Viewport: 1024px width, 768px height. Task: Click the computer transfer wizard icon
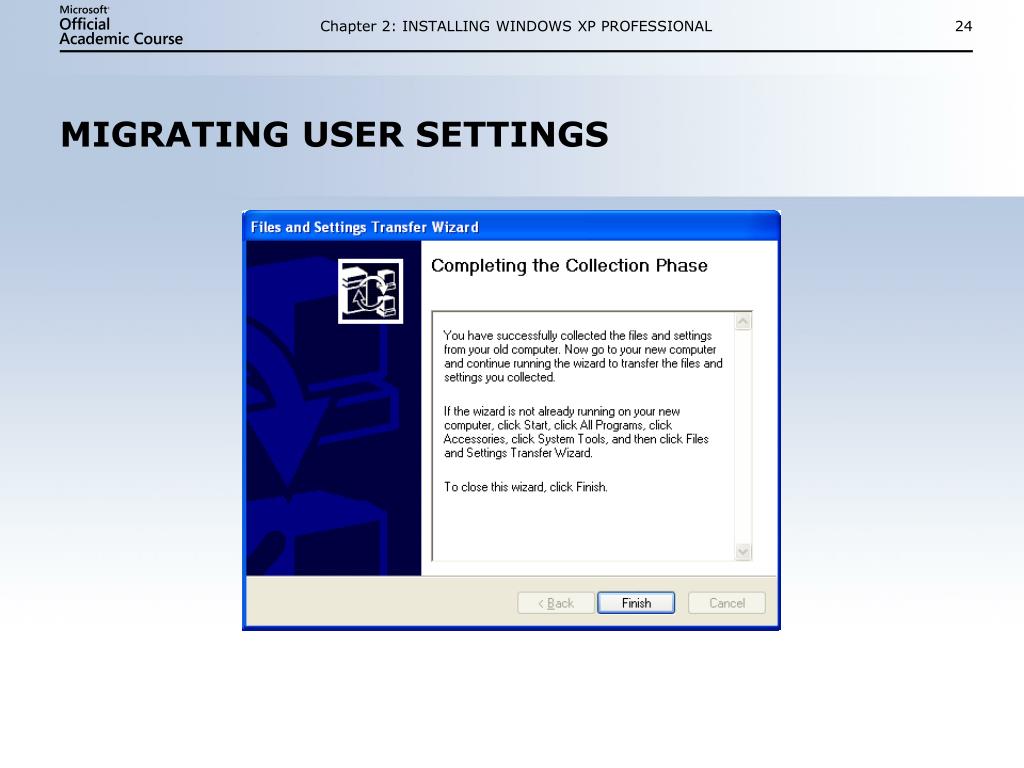click(370, 291)
